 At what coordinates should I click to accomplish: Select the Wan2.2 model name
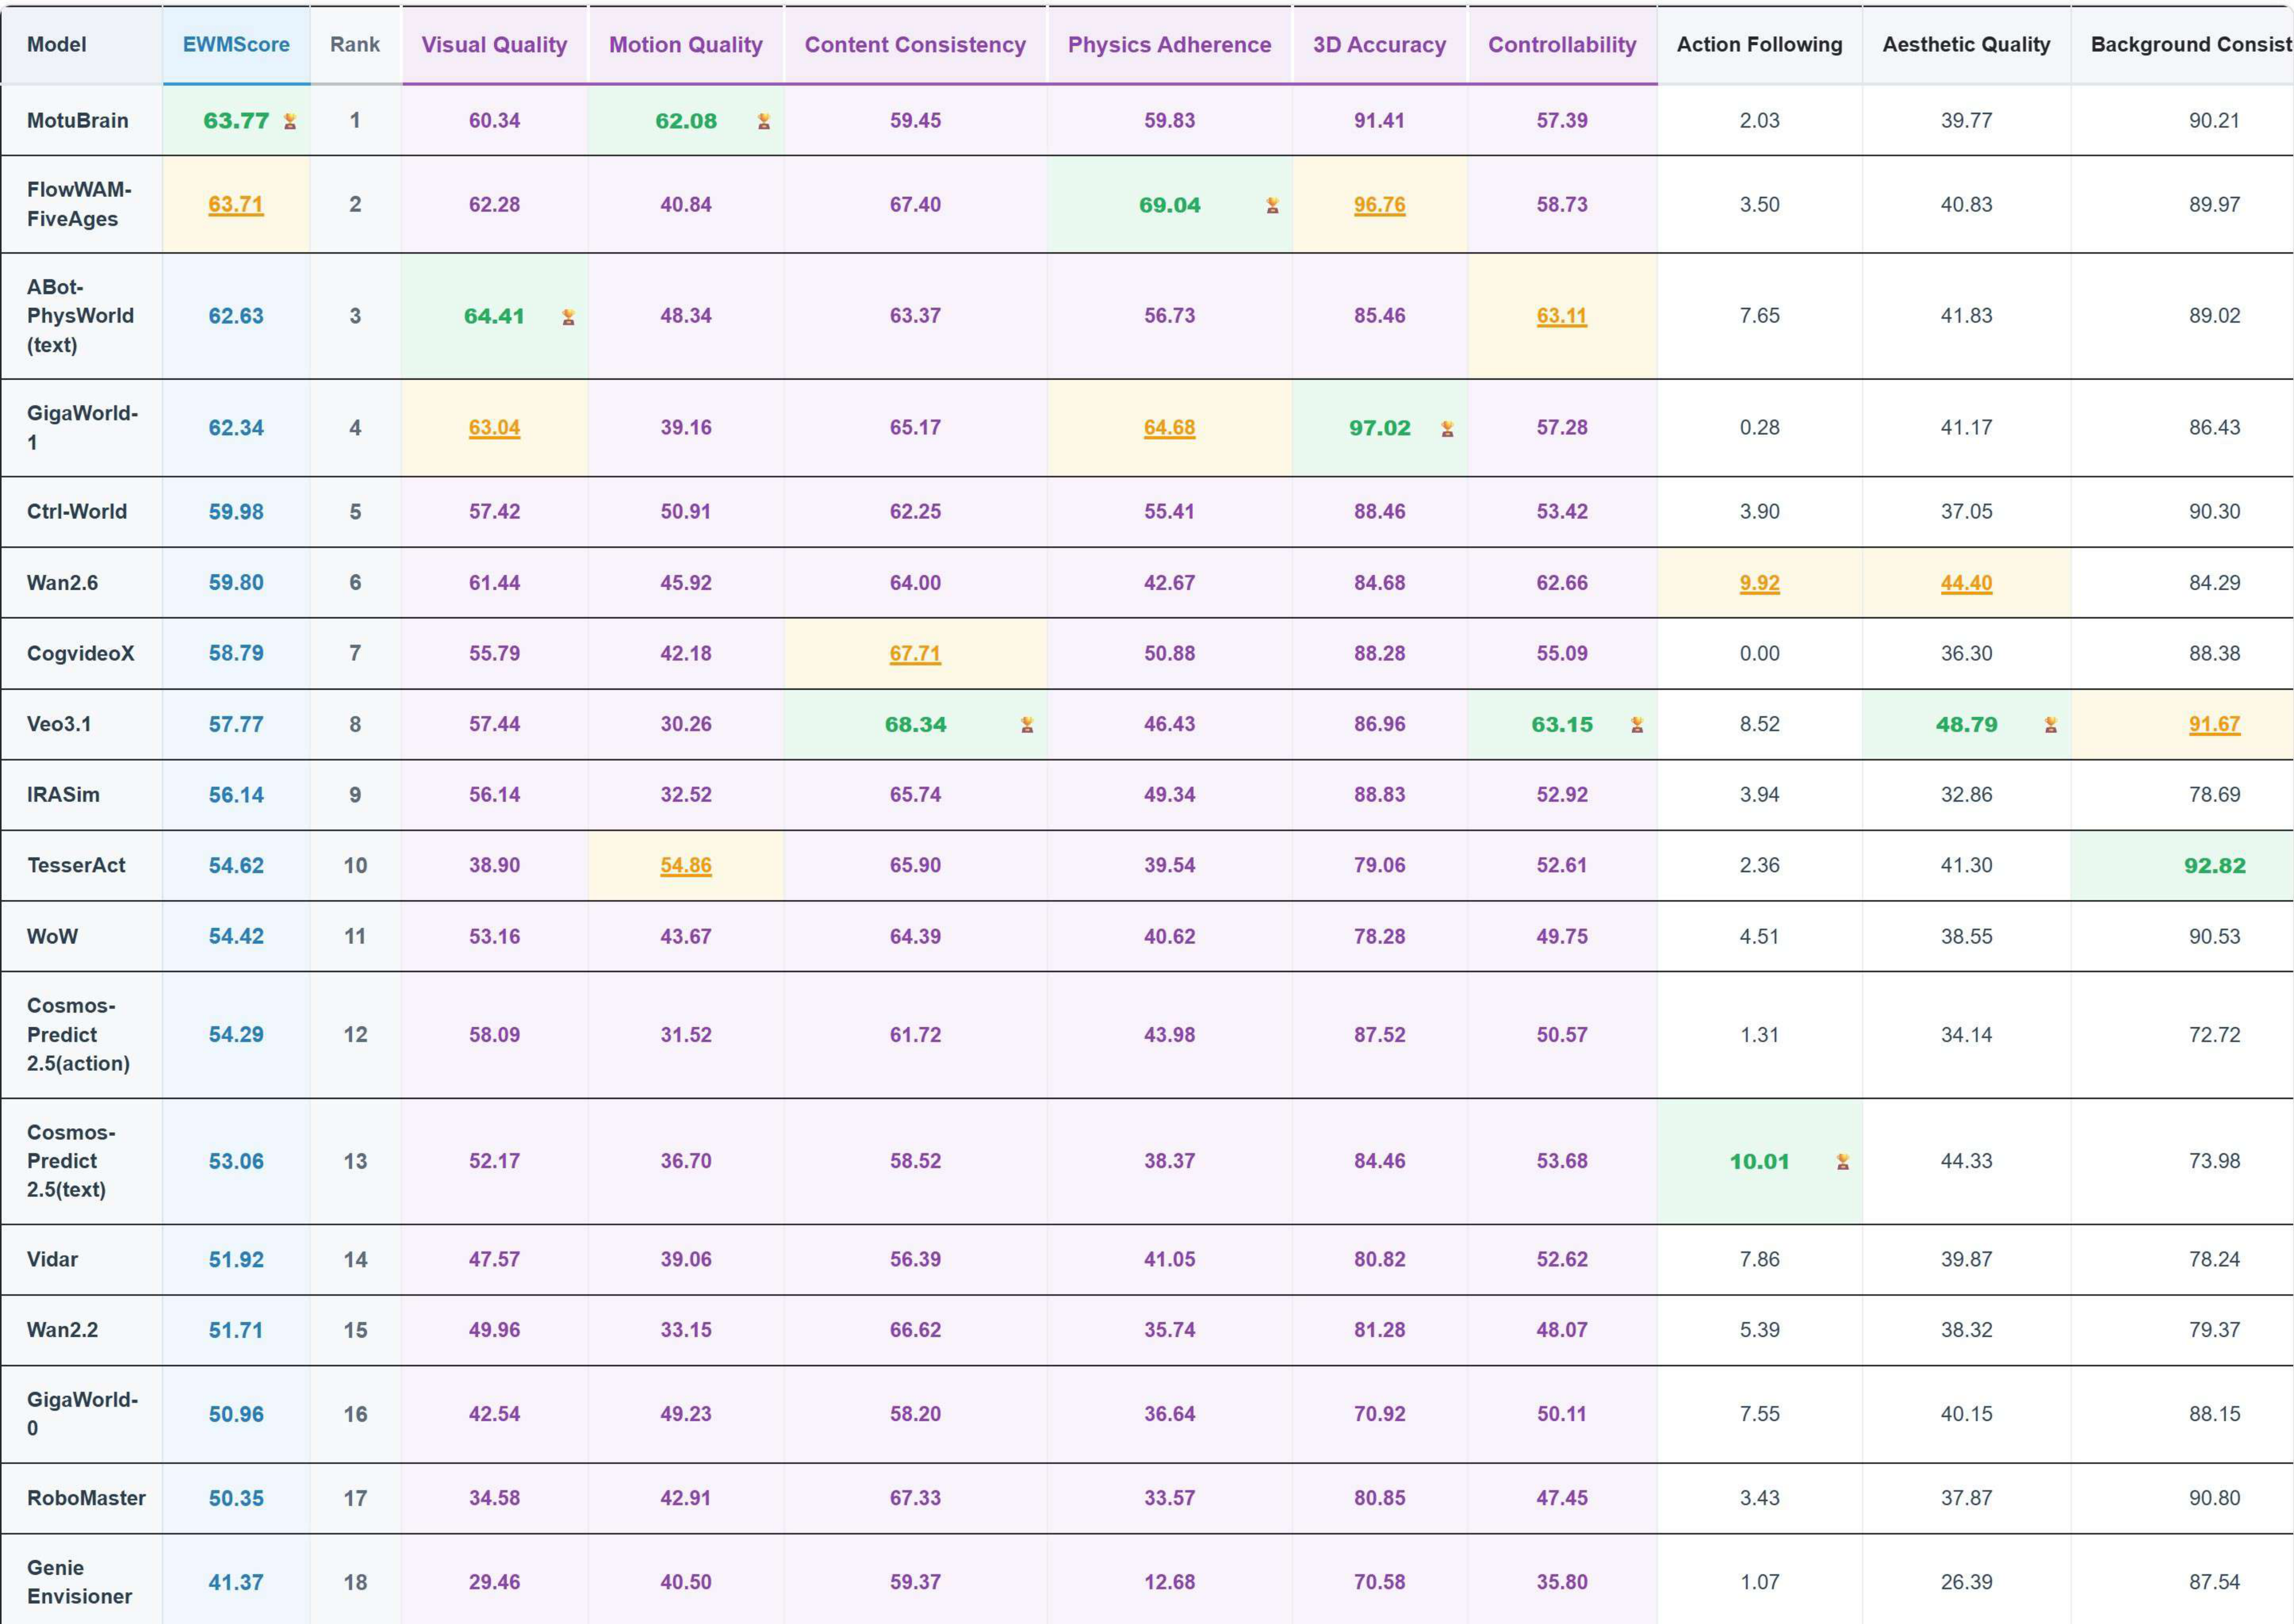click(62, 1330)
